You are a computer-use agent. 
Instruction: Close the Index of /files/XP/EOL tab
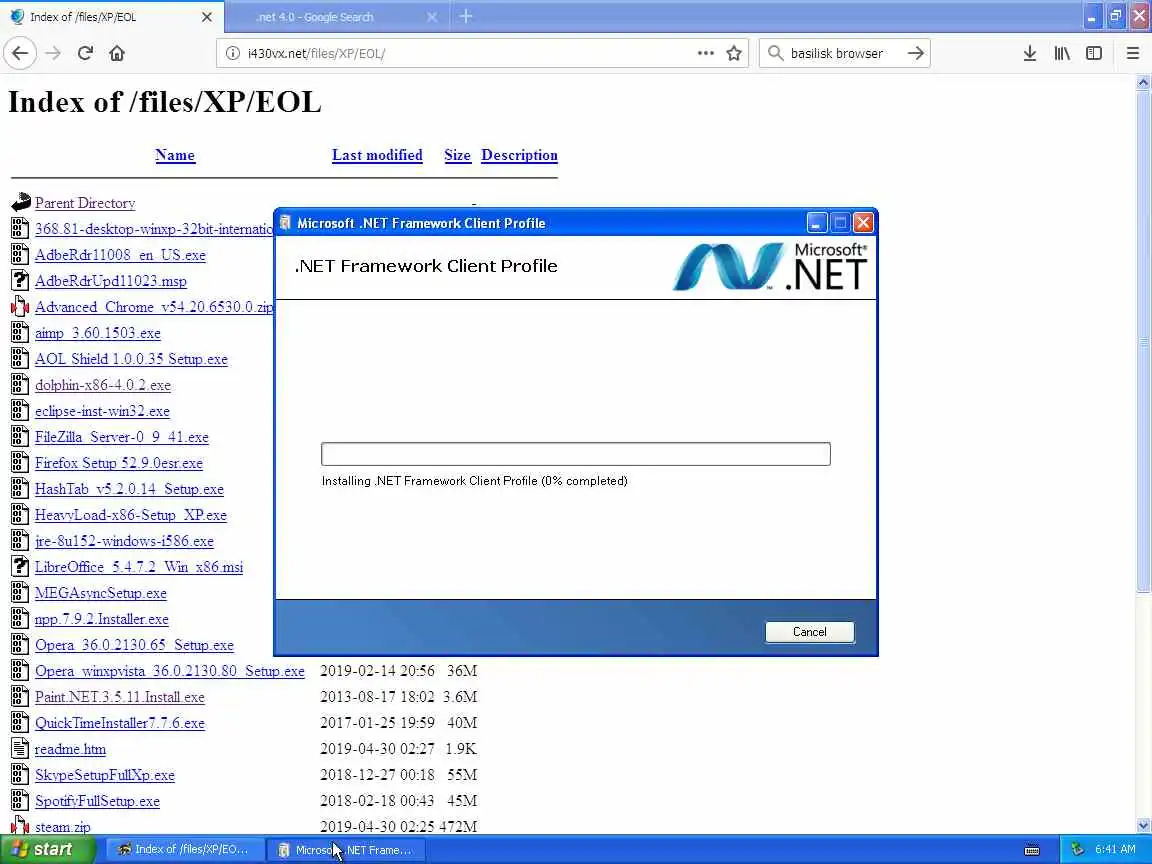point(207,16)
